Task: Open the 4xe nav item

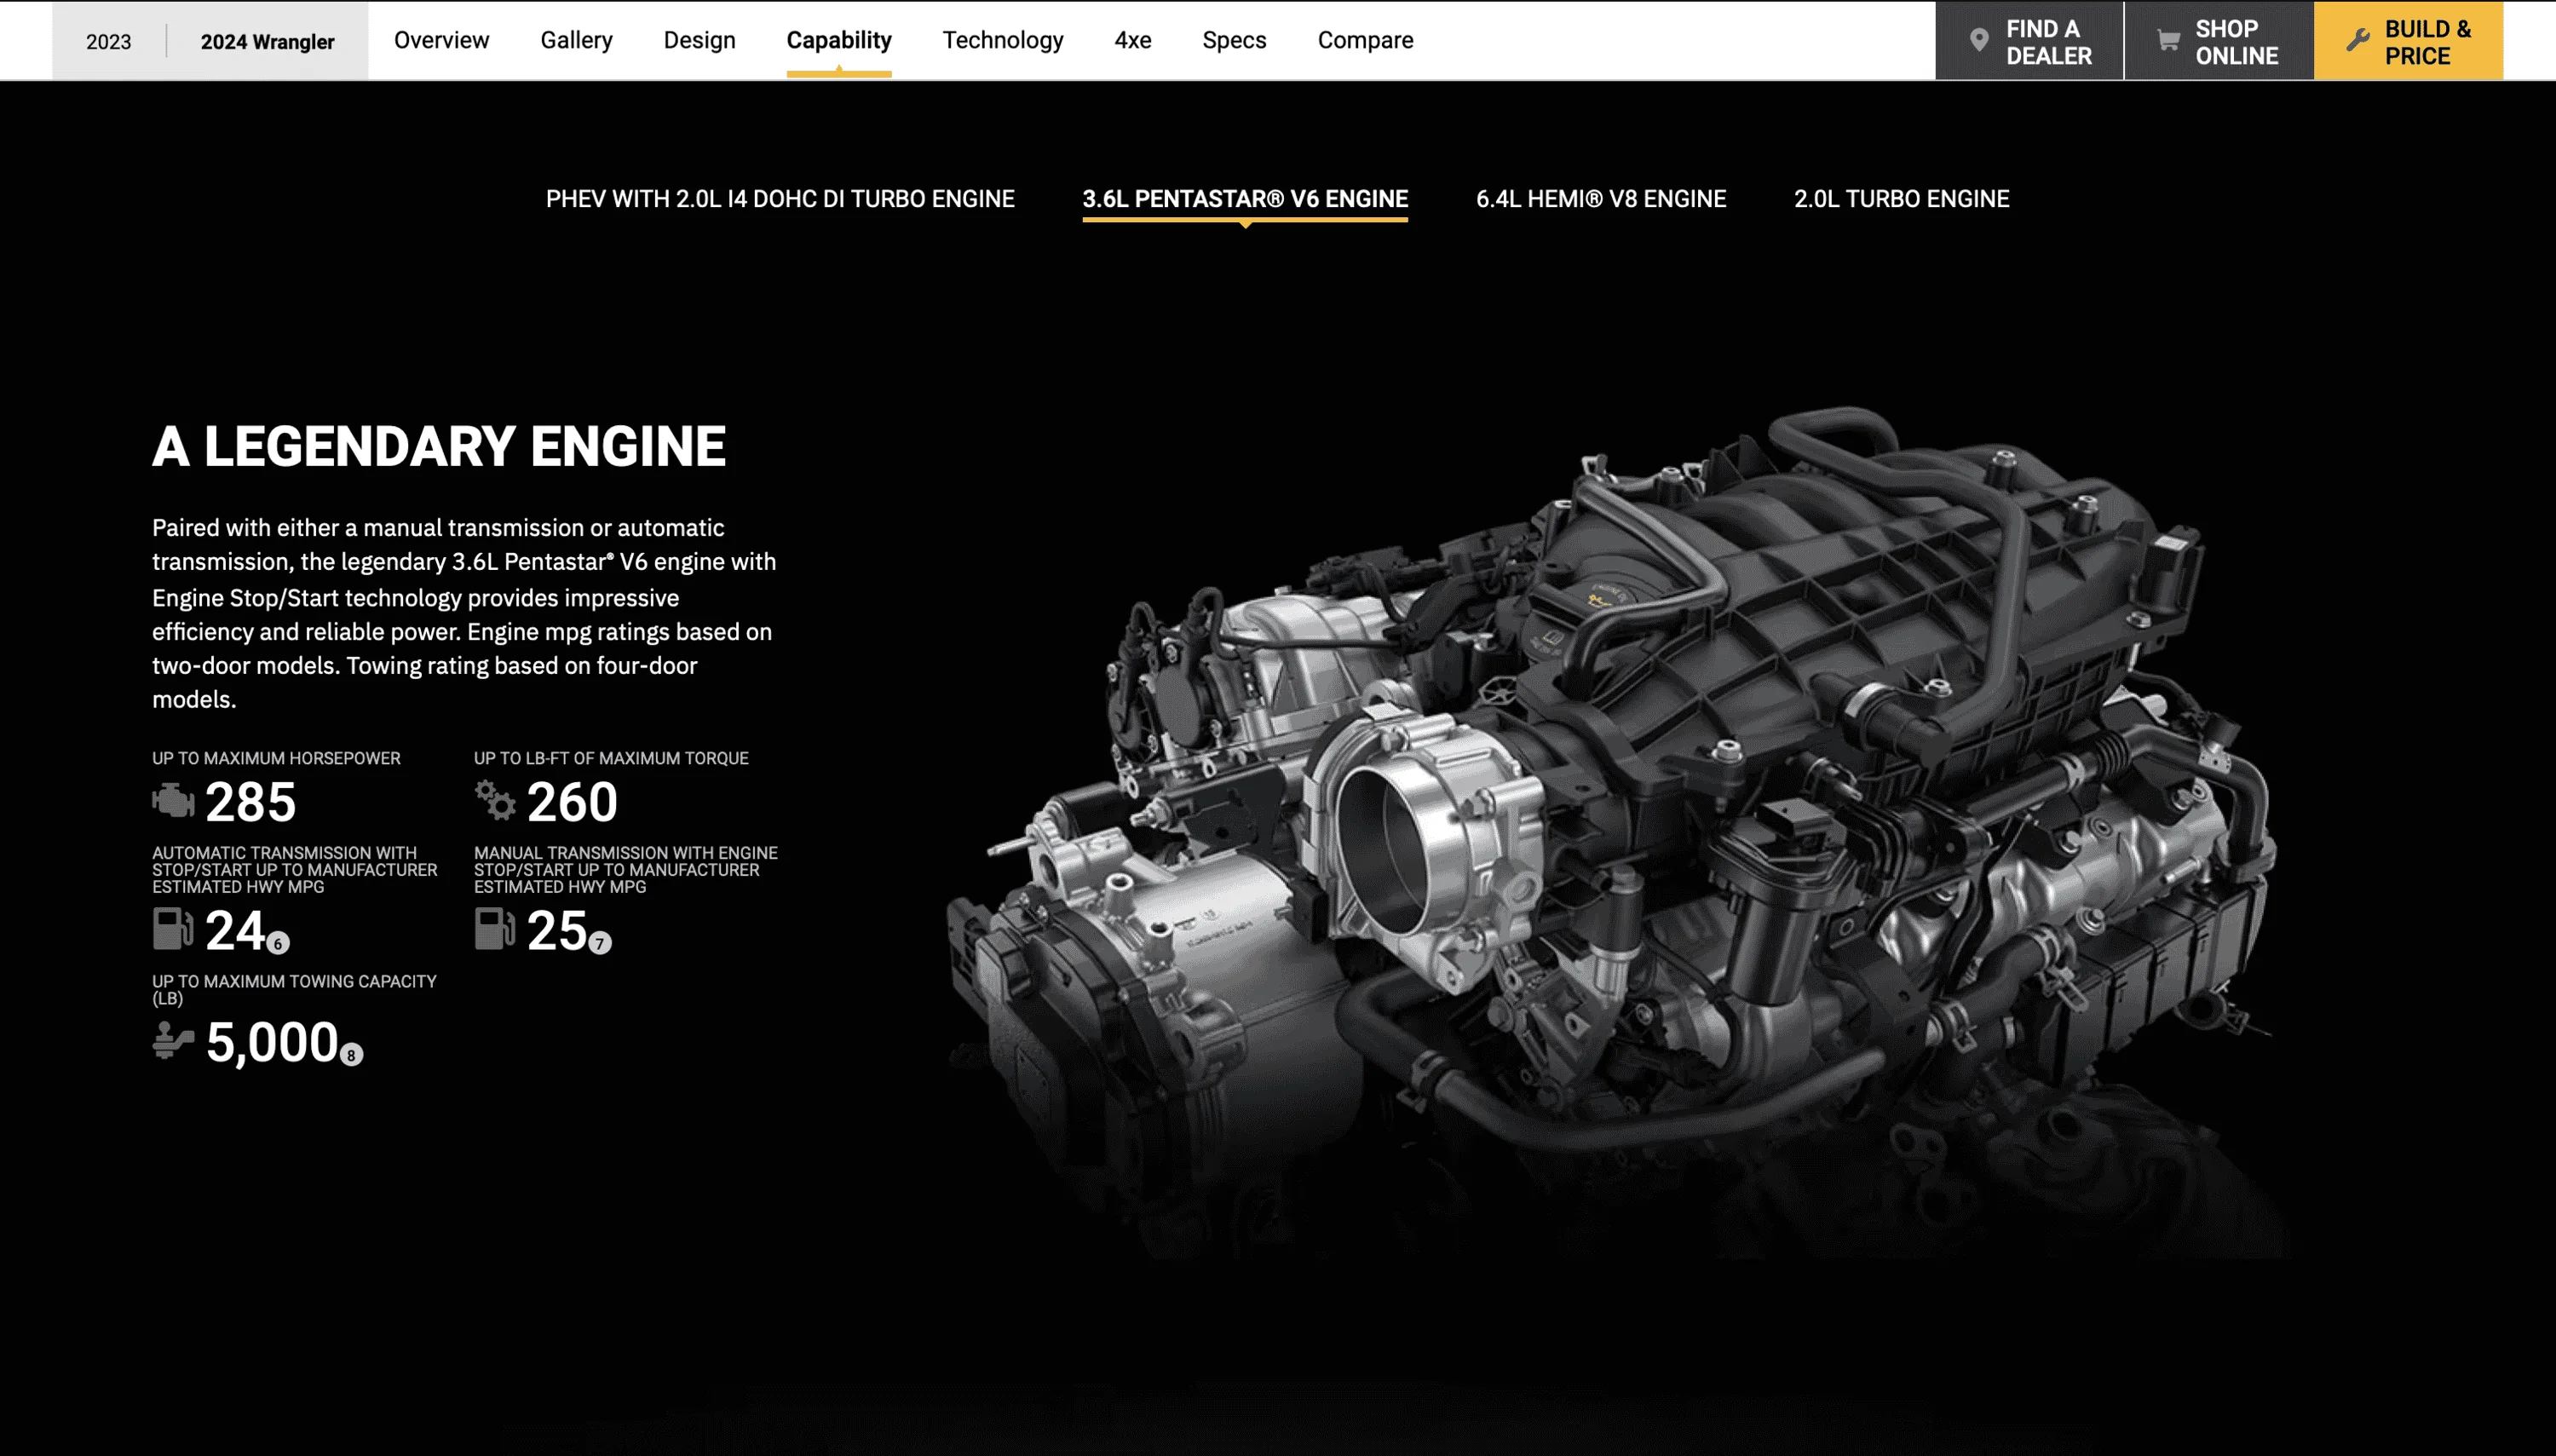Action: 1132,40
